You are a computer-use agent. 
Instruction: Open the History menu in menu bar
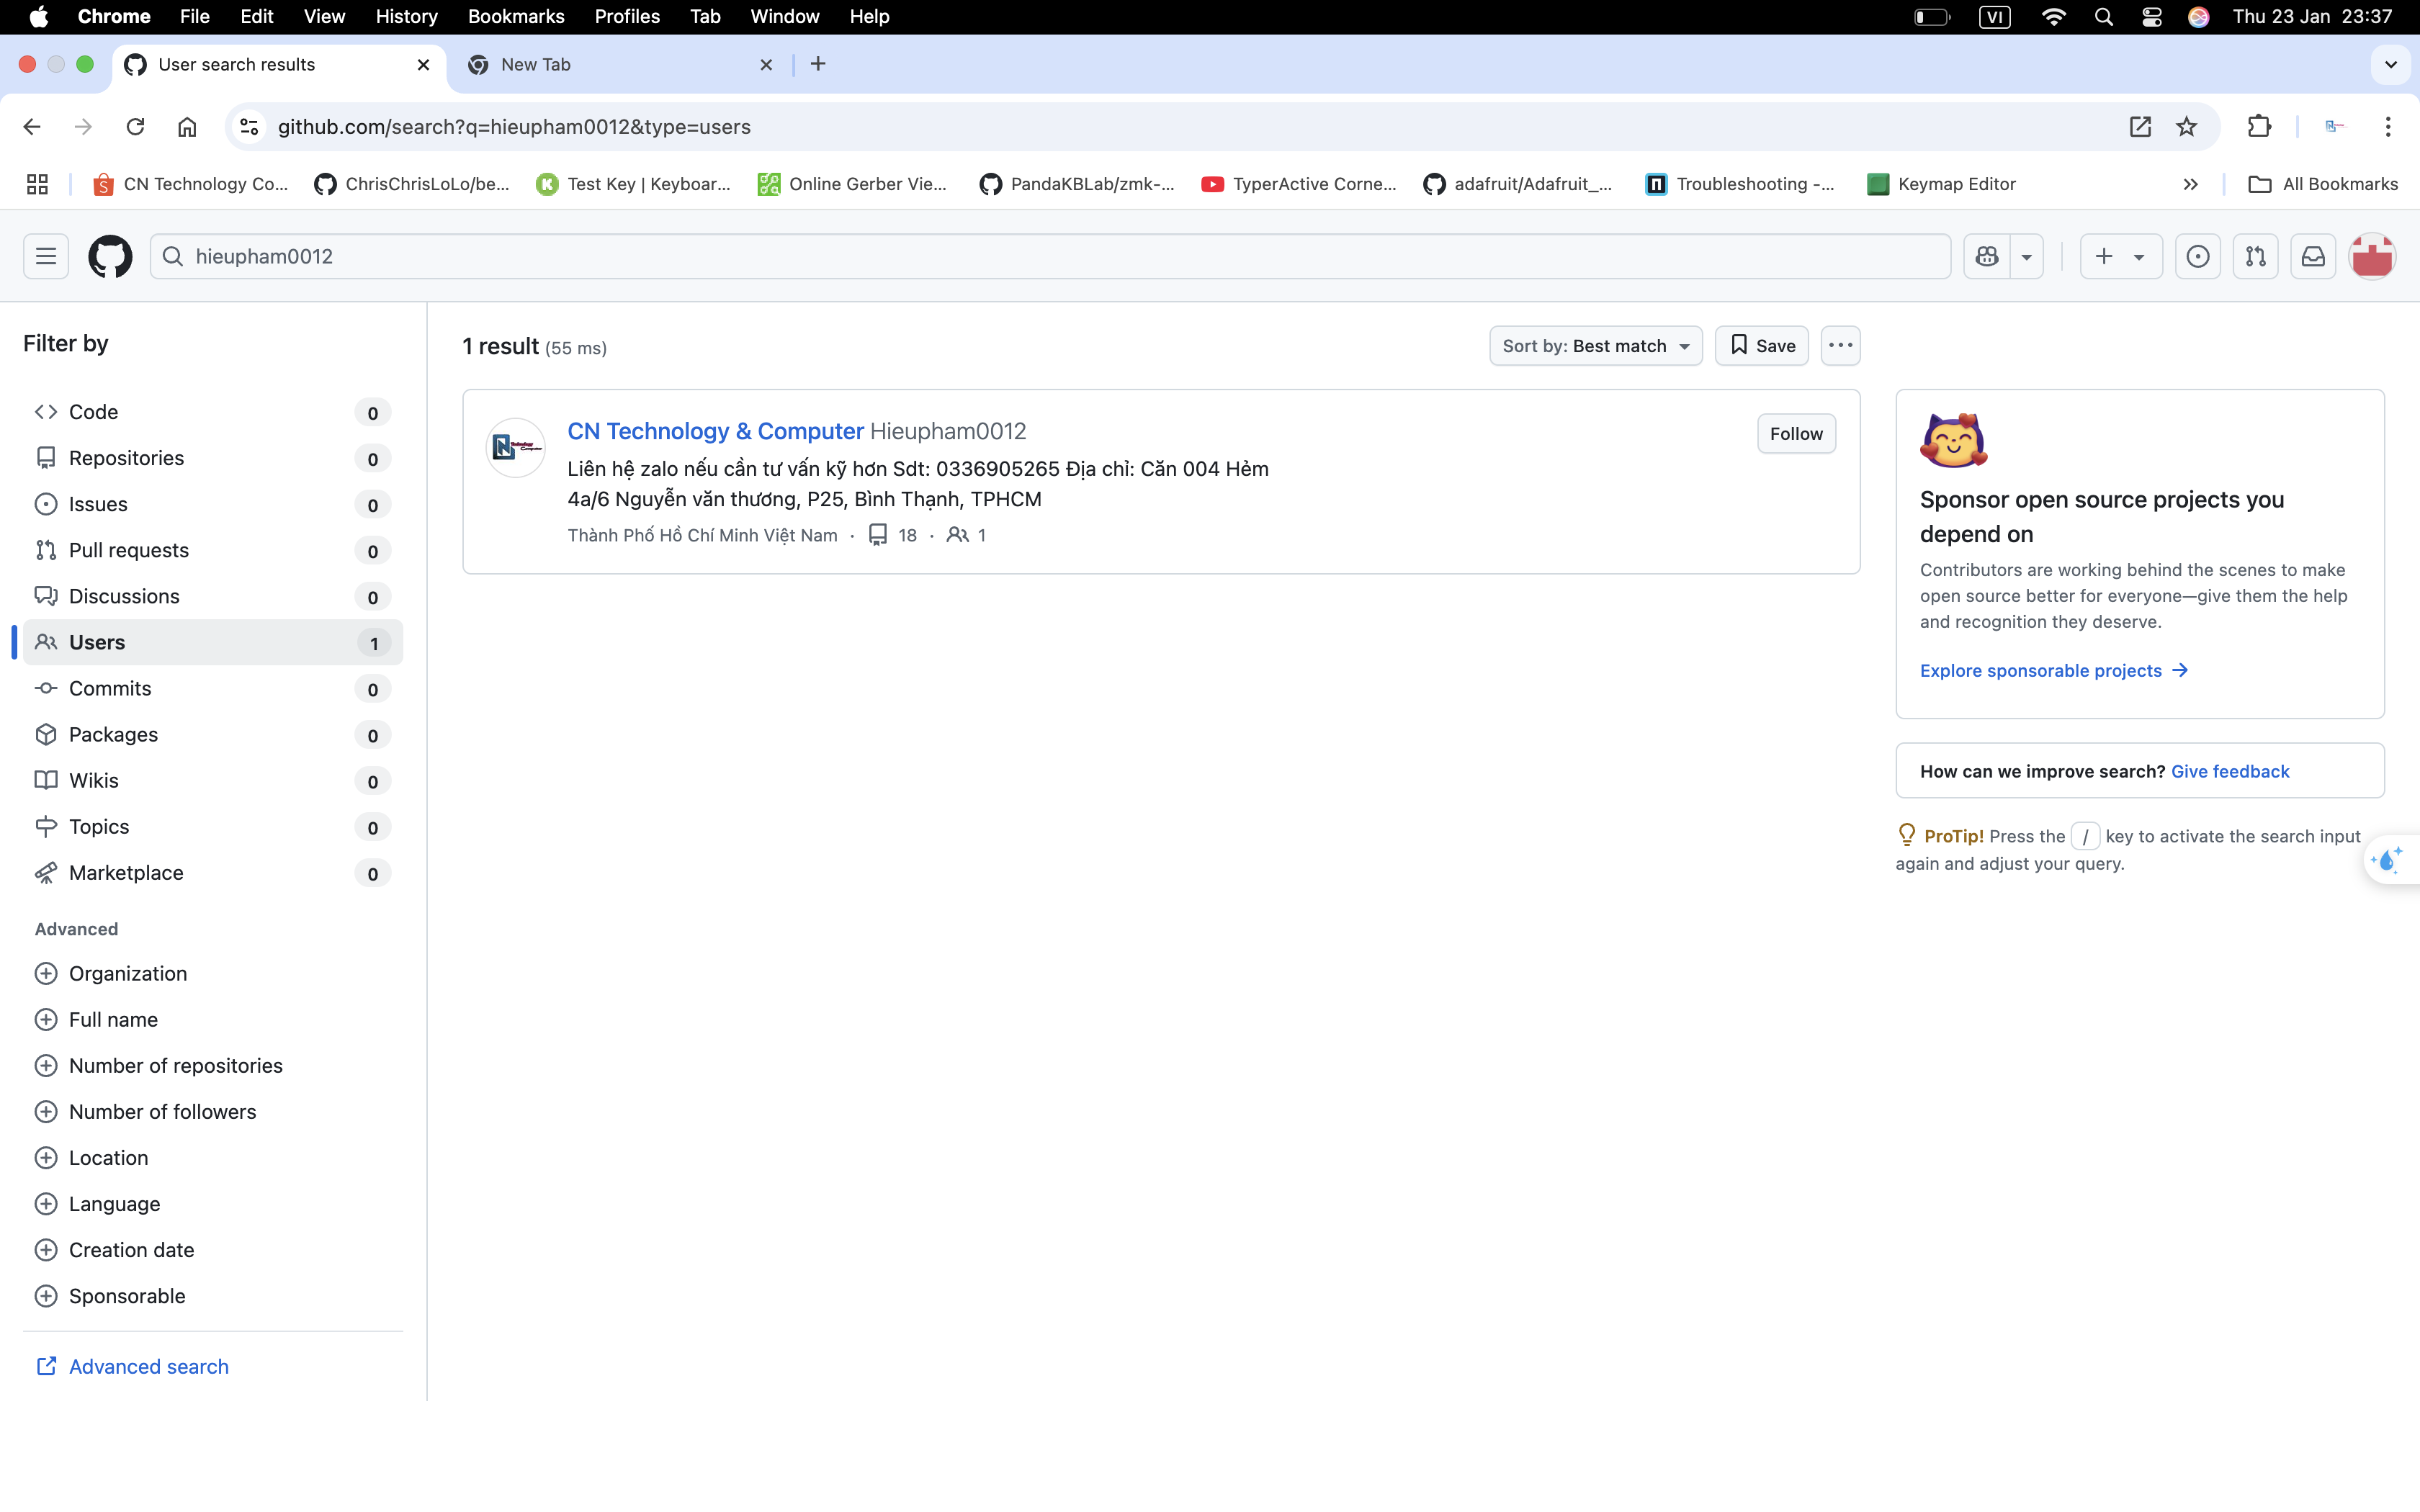click(406, 16)
